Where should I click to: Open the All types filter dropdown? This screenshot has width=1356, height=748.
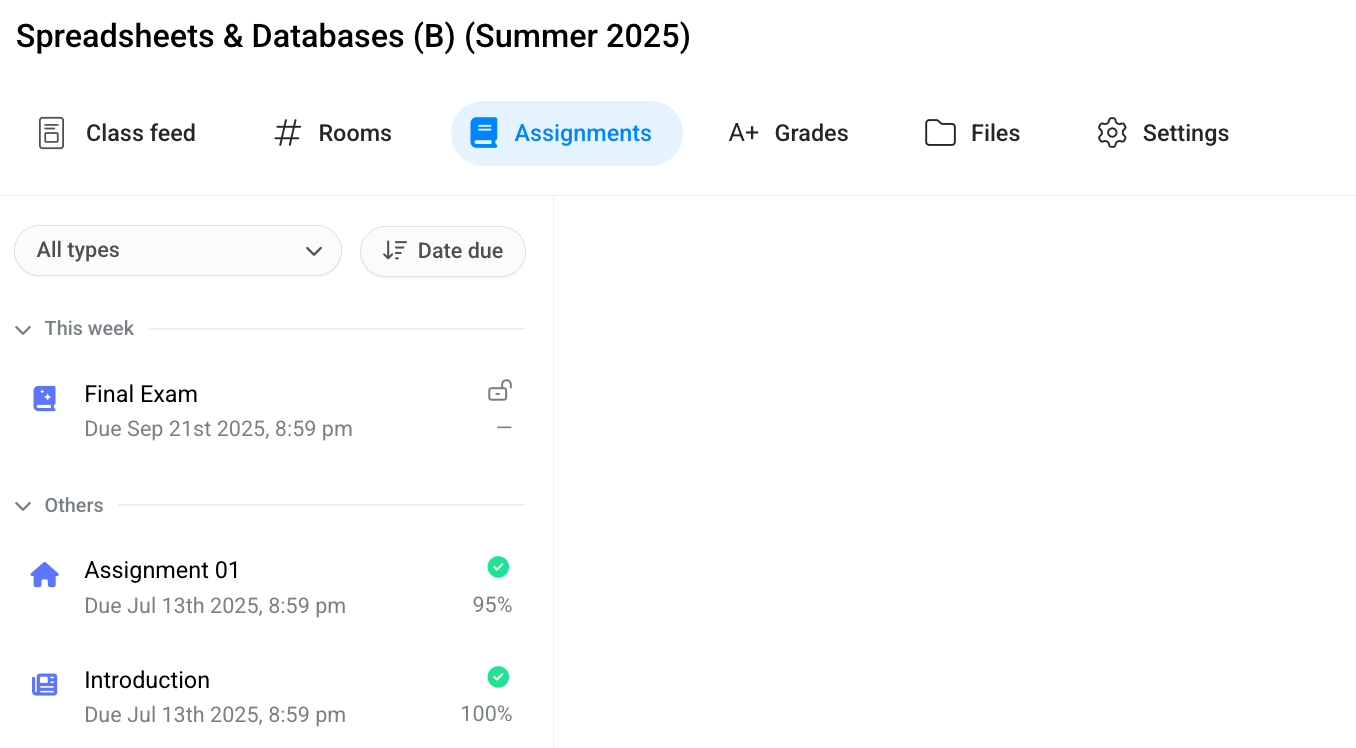coord(178,250)
